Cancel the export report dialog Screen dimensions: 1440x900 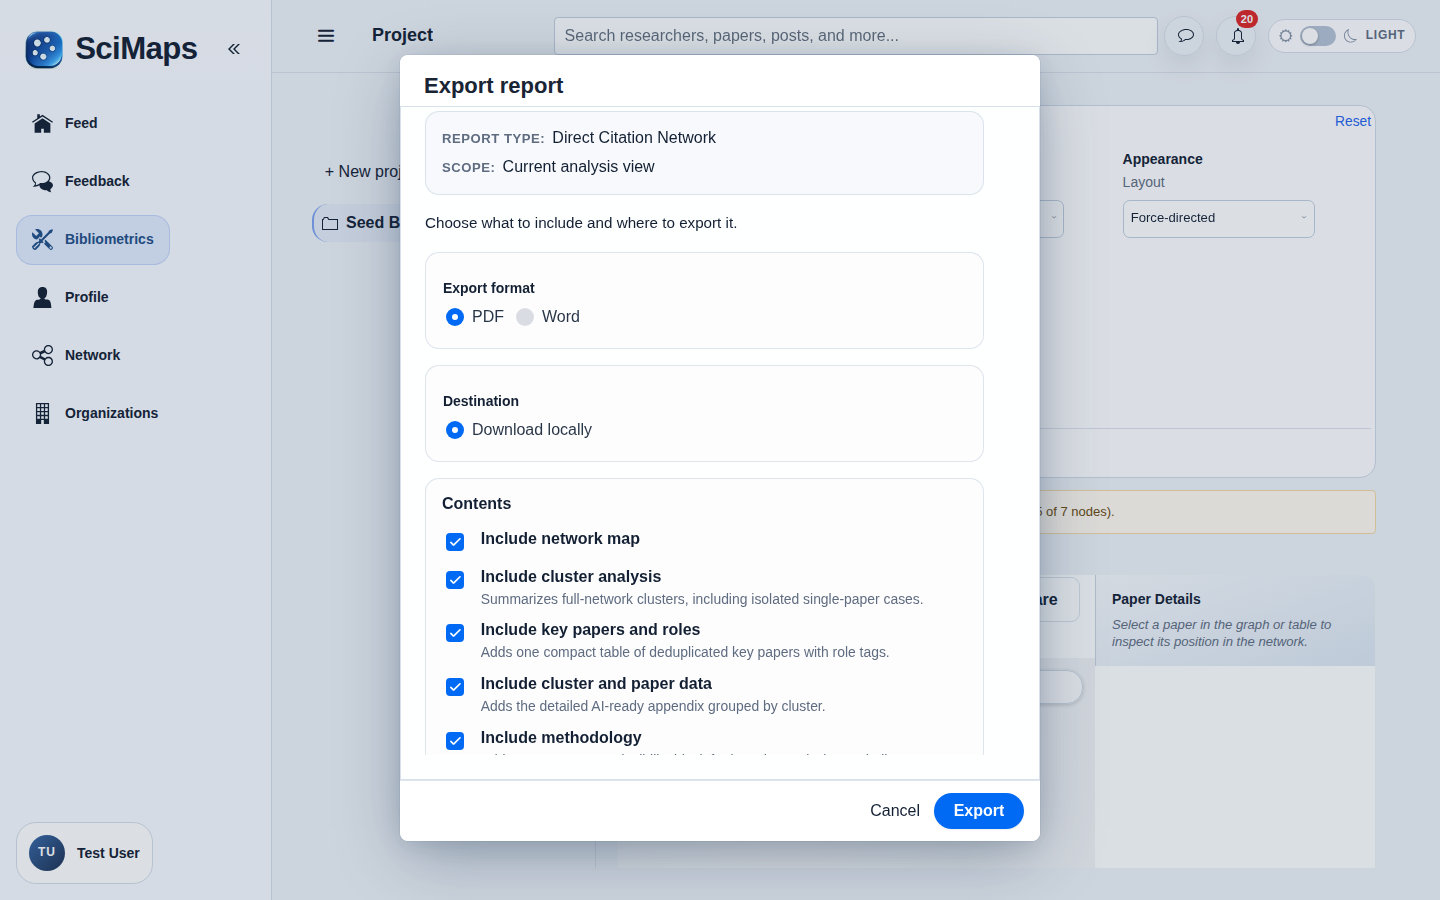pyautogui.click(x=895, y=811)
